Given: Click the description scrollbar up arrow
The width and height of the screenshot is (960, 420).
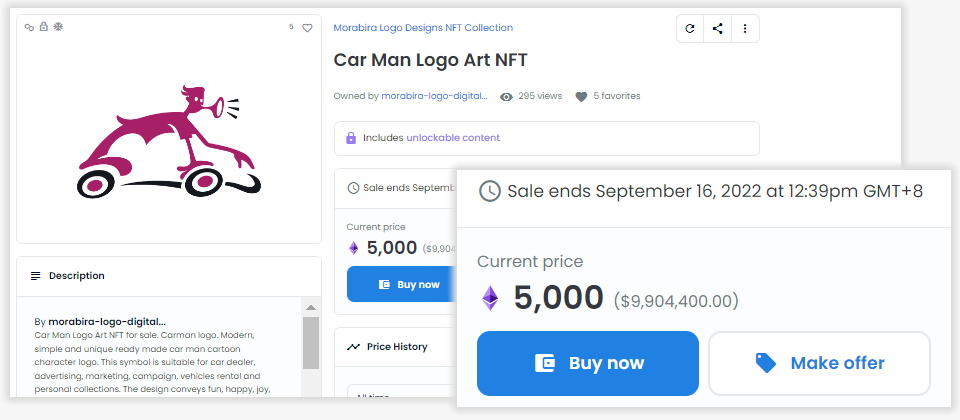Looking at the screenshot, I should click(310, 307).
